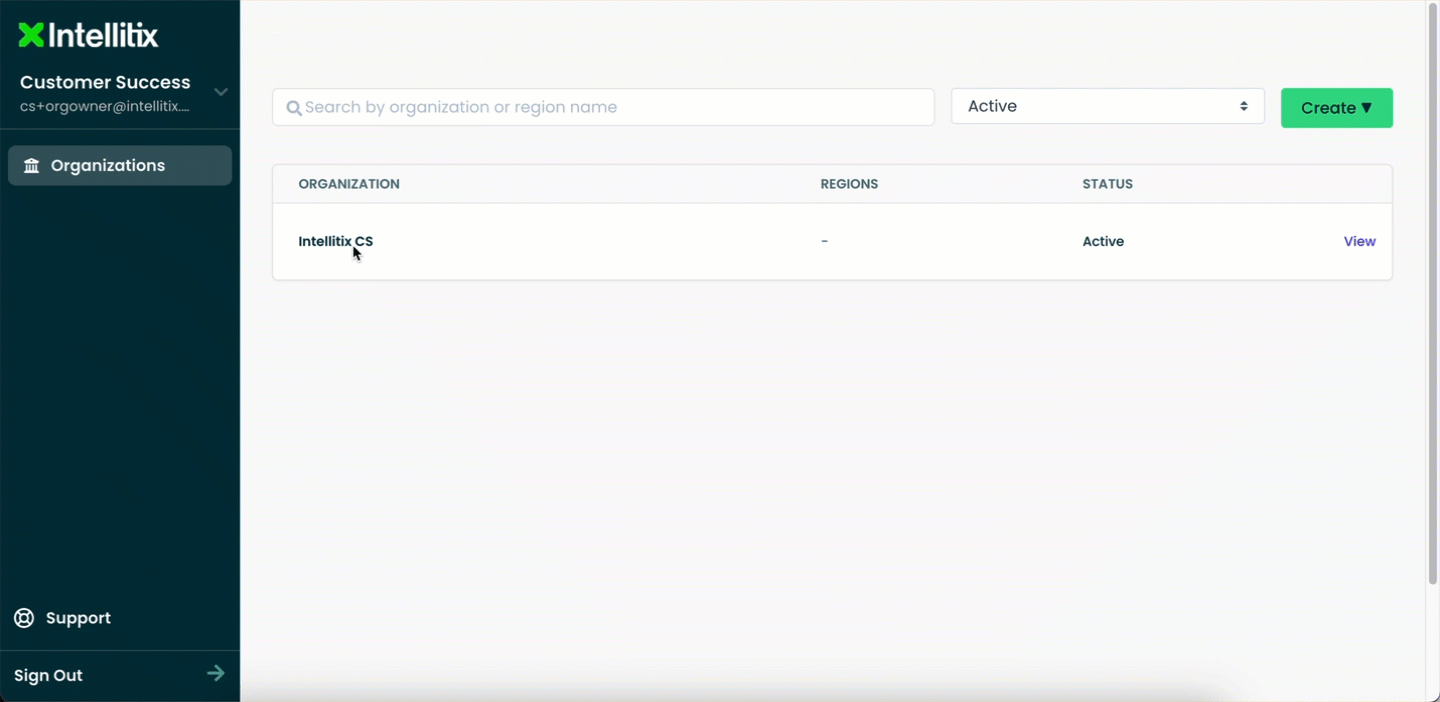Click the Sign Out text

48,676
